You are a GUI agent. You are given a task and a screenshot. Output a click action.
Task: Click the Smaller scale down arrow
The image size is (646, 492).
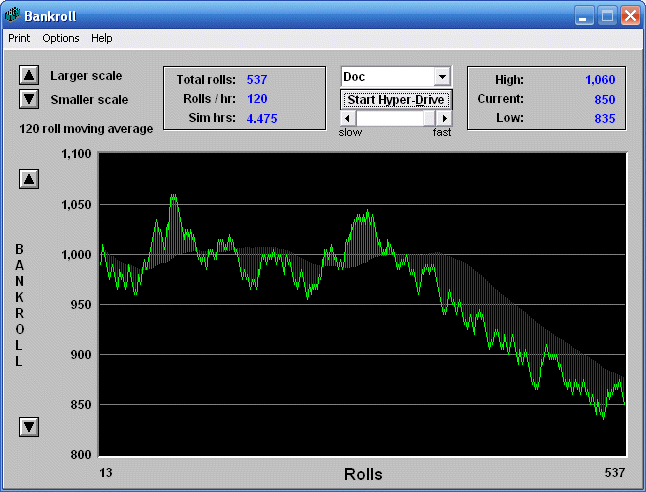tap(30, 99)
